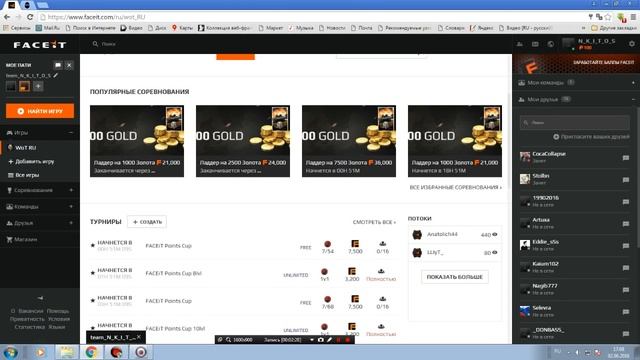Open the ШуТ_ stream

(x=455, y=253)
